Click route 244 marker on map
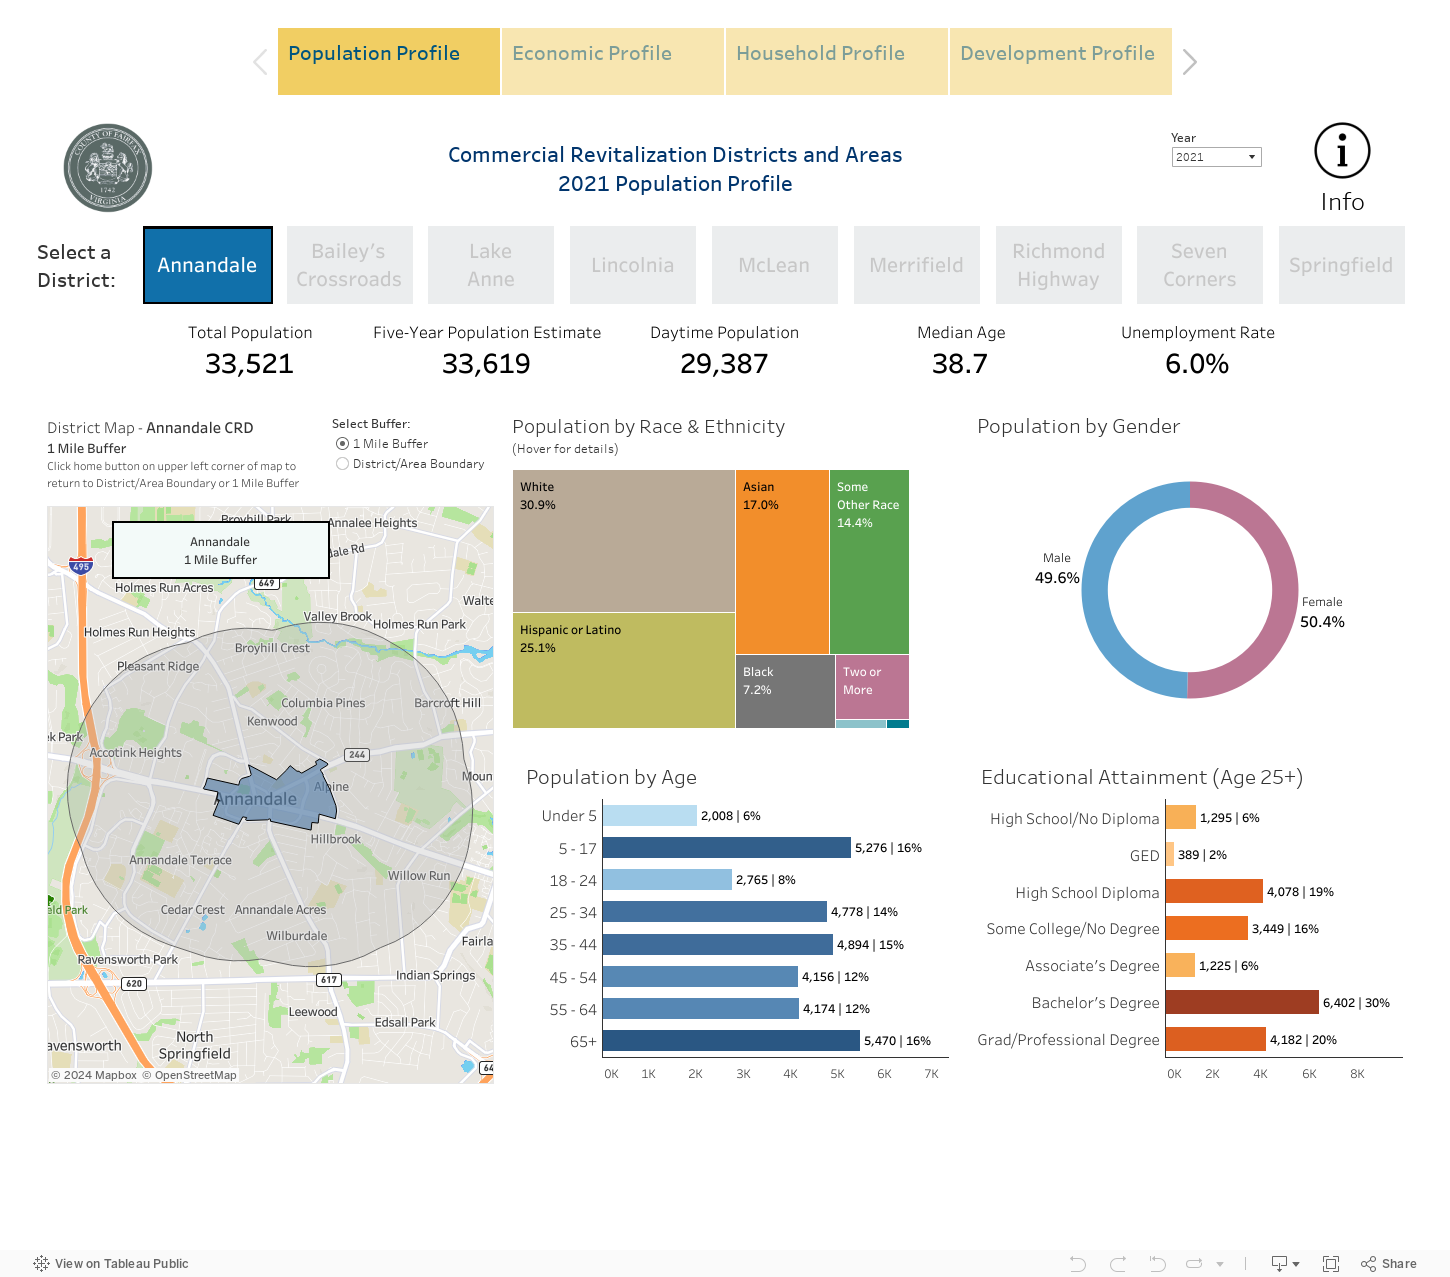 (357, 754)
